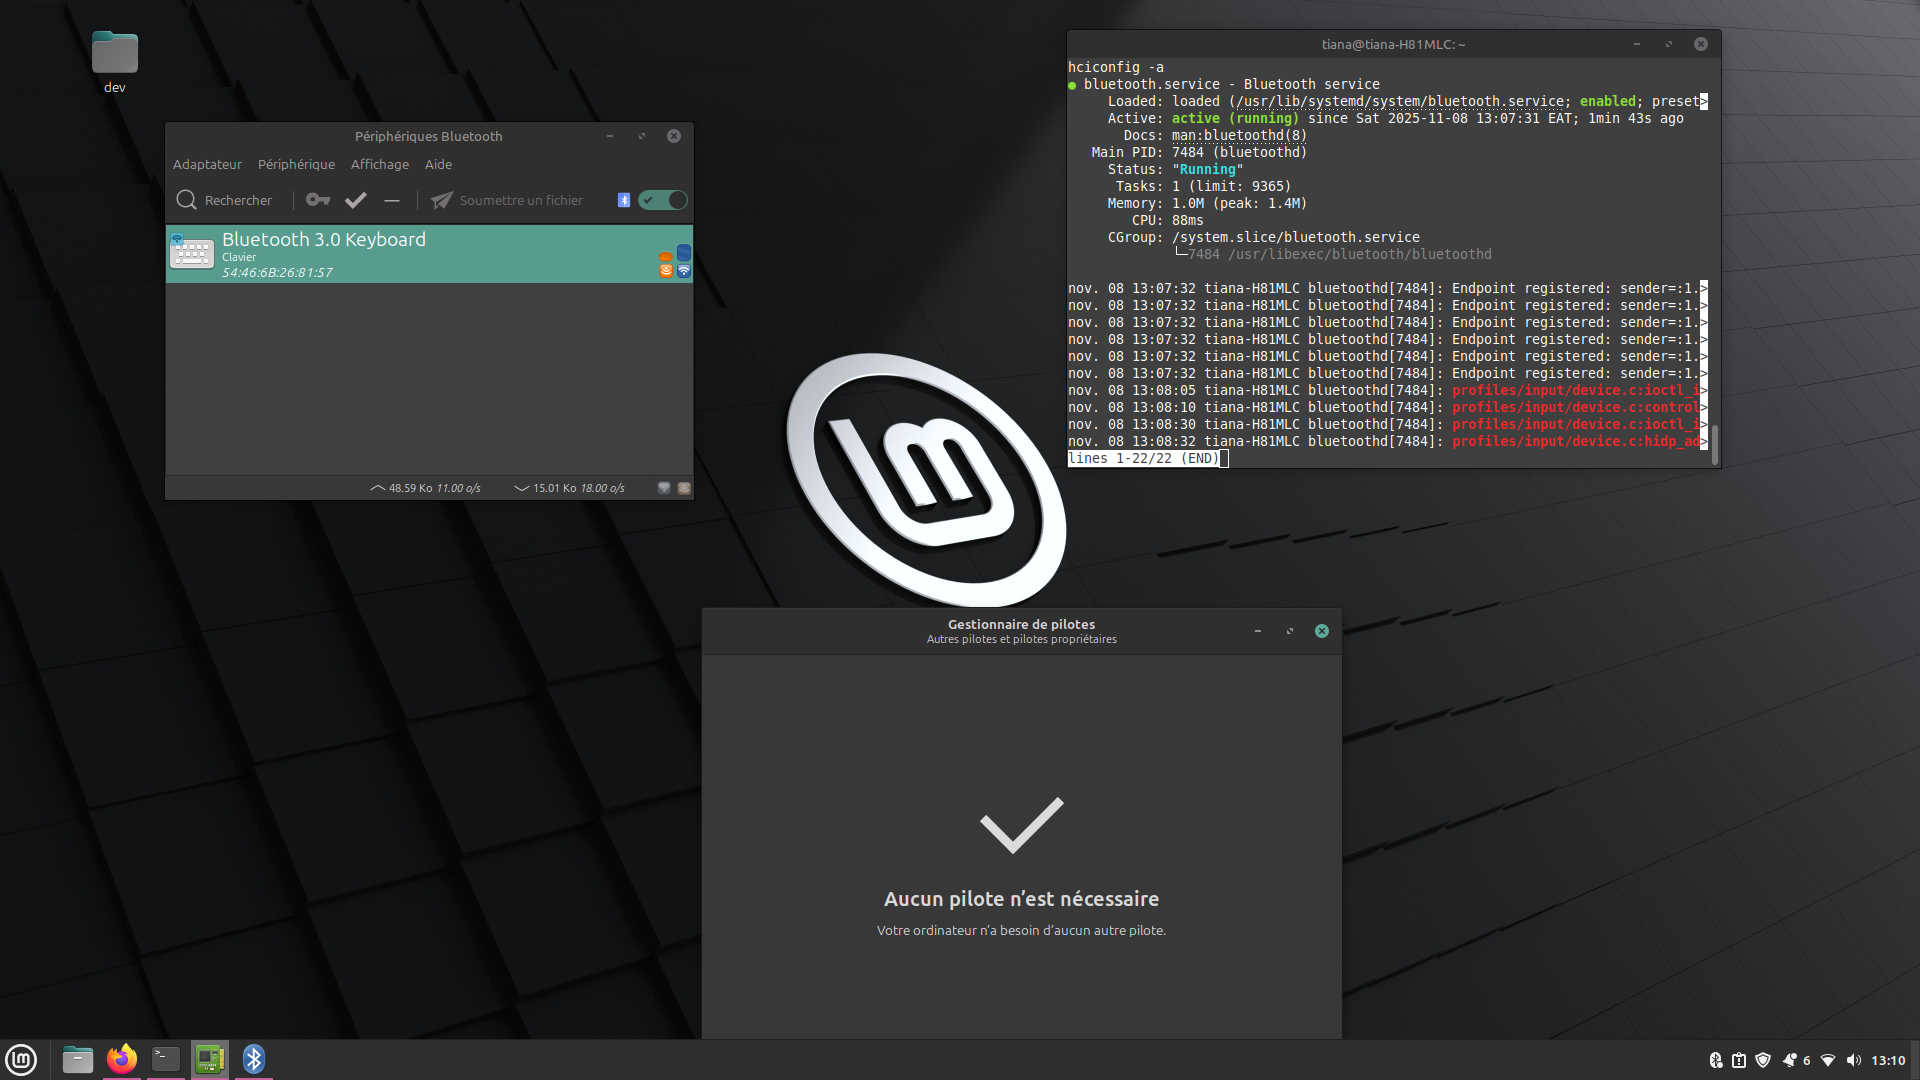
Task: Click the download stats 15.01 Ko
Action: click(x=569, y=488)
